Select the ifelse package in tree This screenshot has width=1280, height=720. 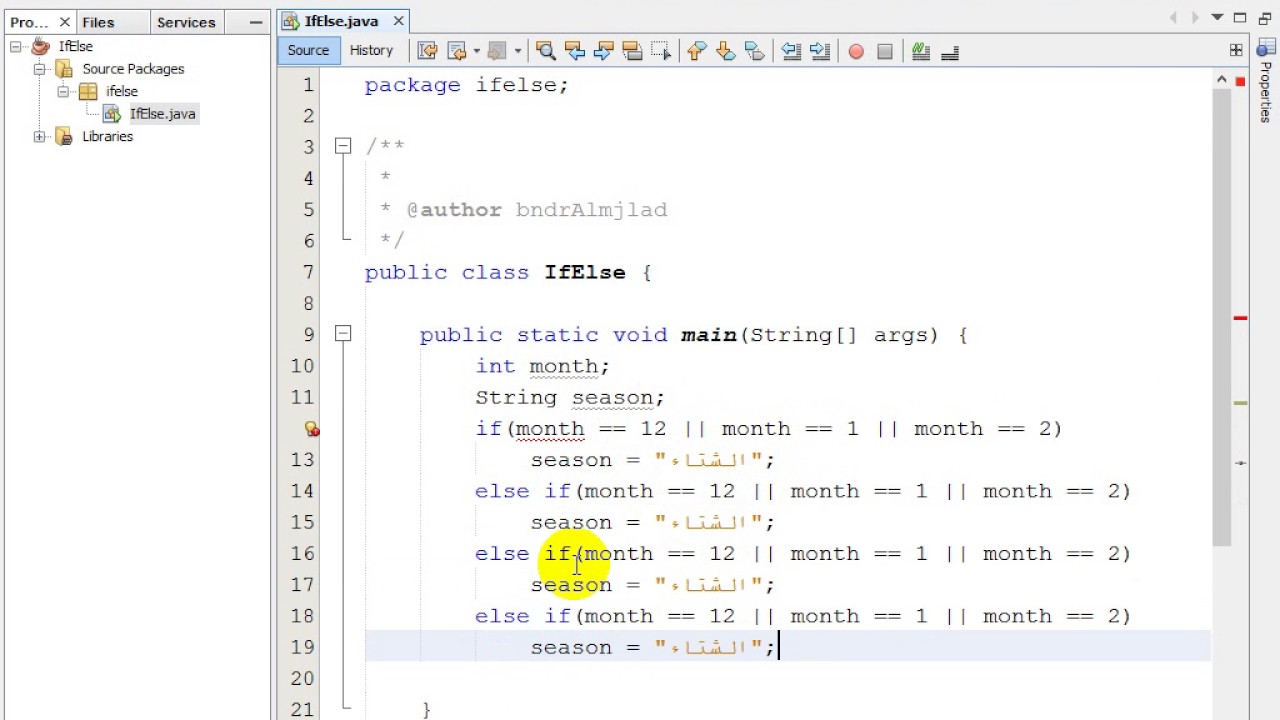click(x=122, y=91)
